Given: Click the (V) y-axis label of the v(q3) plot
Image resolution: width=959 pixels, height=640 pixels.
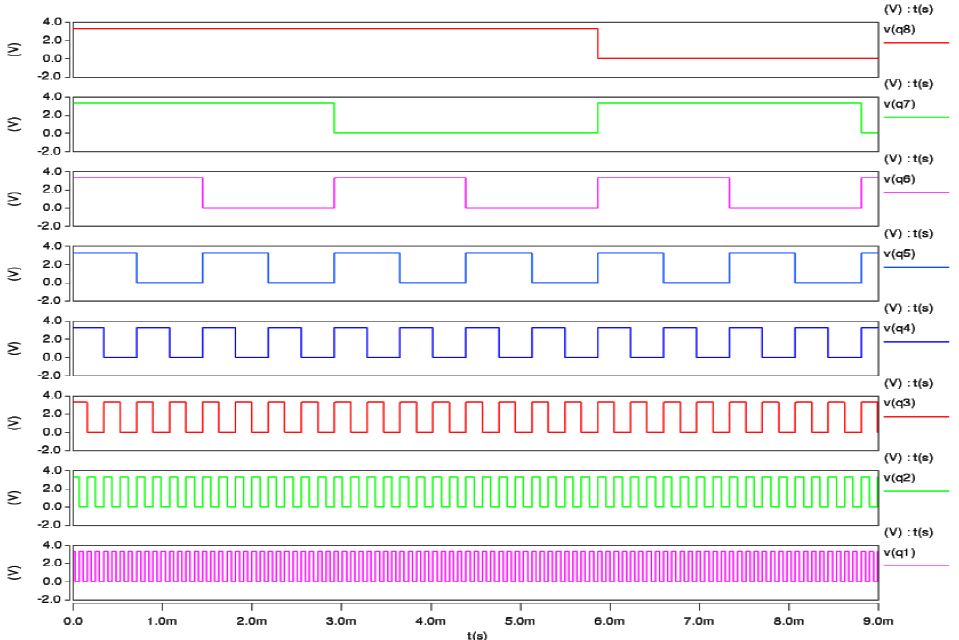Looking at the screenshot, I should tap(13, 423).
